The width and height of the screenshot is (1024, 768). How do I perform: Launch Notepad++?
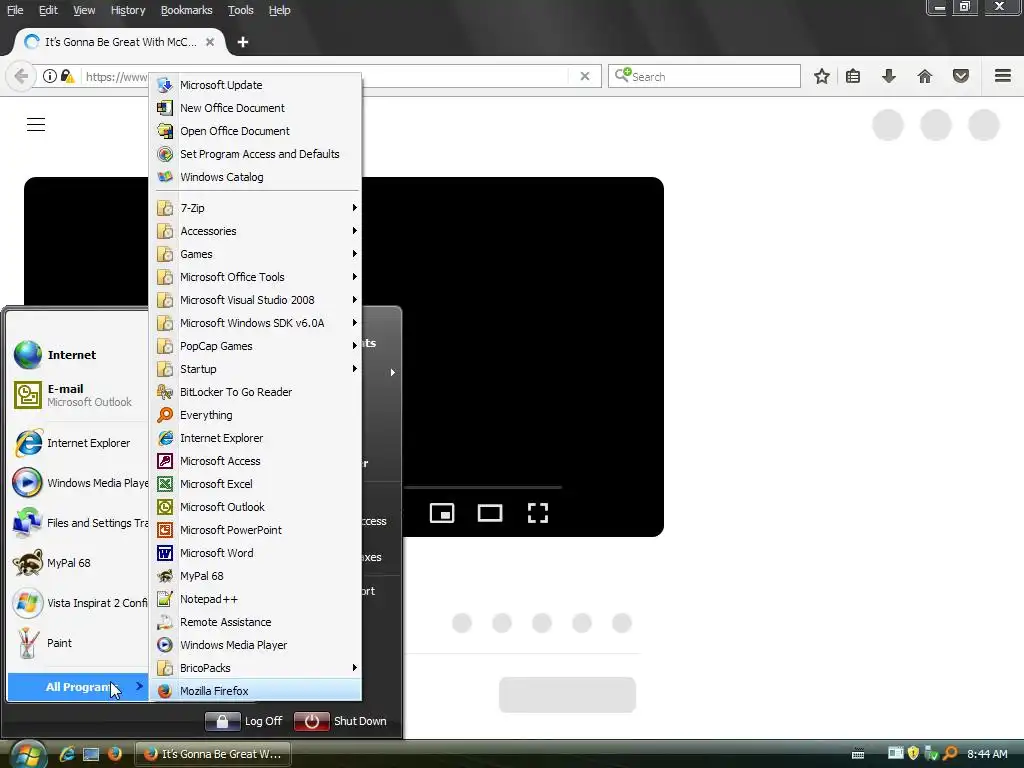point(255,599)
